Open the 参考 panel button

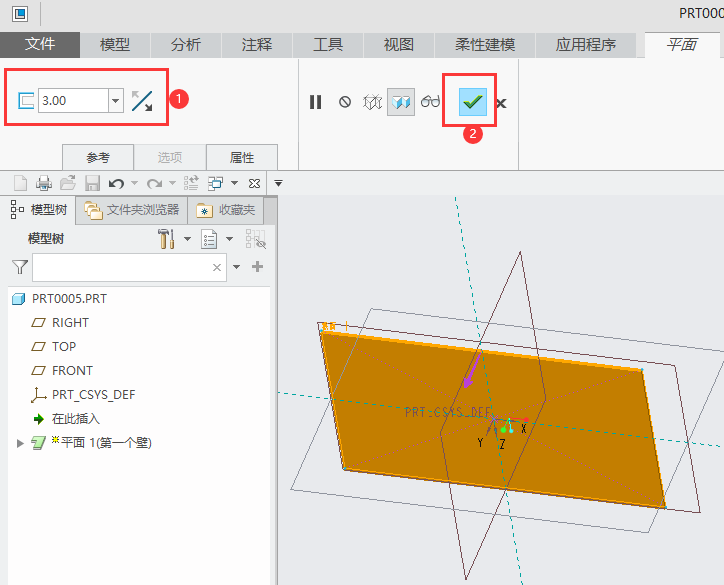[x=97, y=157]
